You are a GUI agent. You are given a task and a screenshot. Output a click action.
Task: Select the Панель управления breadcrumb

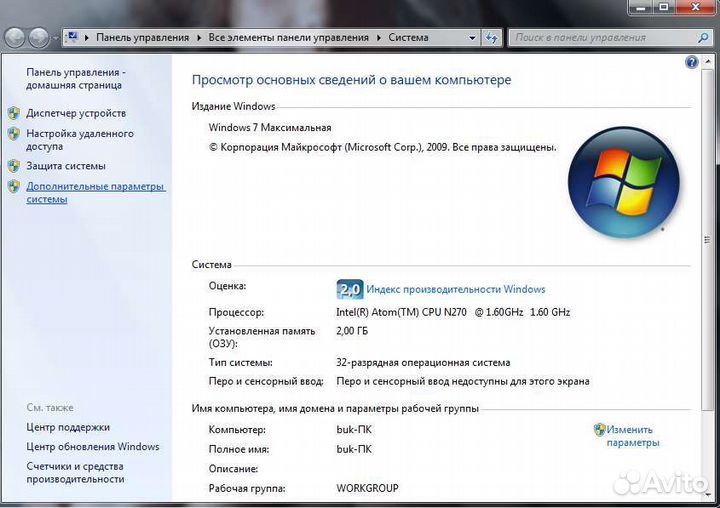click(x=142, y=38)
